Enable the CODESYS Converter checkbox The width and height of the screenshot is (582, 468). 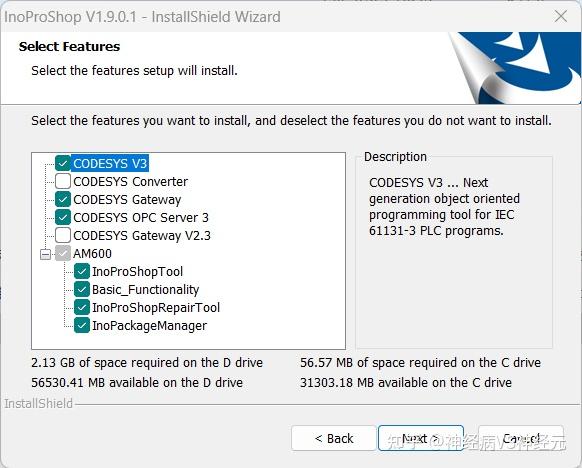pyautogui.click(x=63, y=181)
